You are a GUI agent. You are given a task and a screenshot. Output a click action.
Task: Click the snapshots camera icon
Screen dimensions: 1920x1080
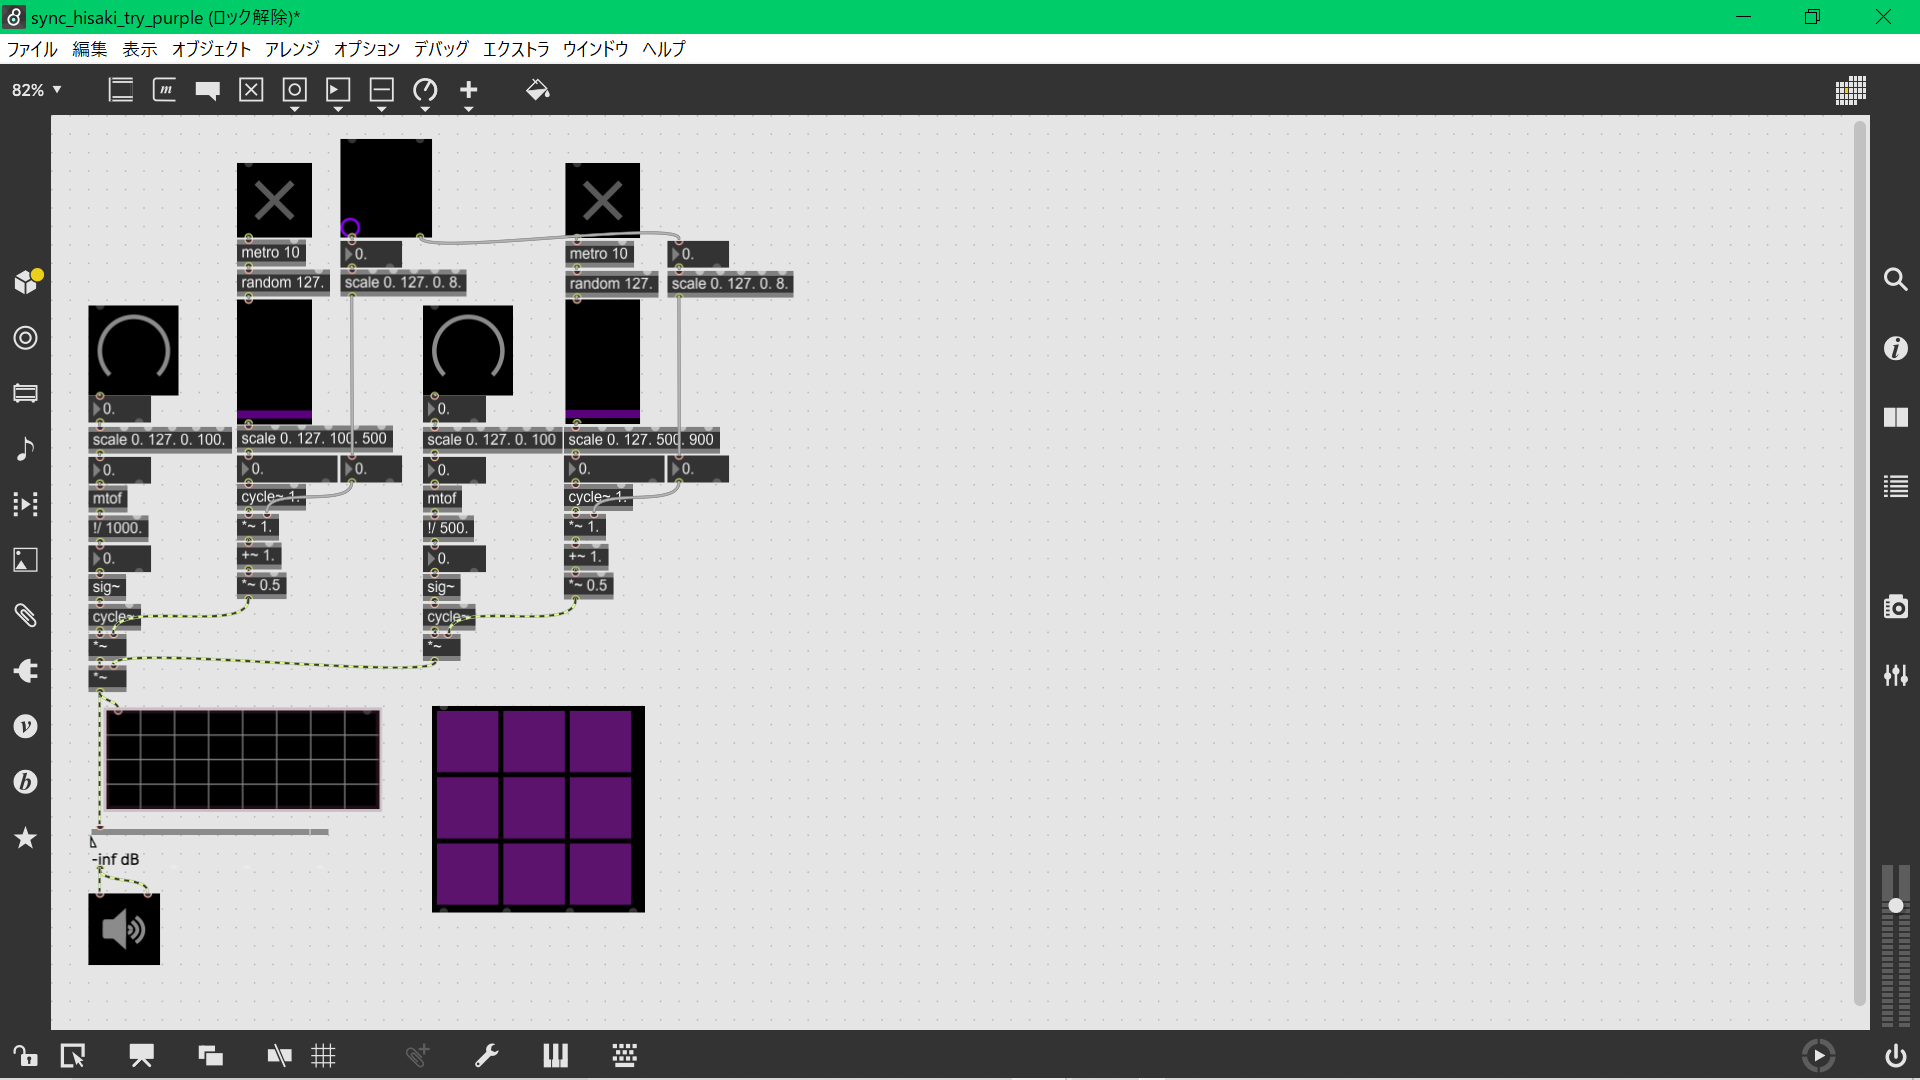tap(1895, 607)
